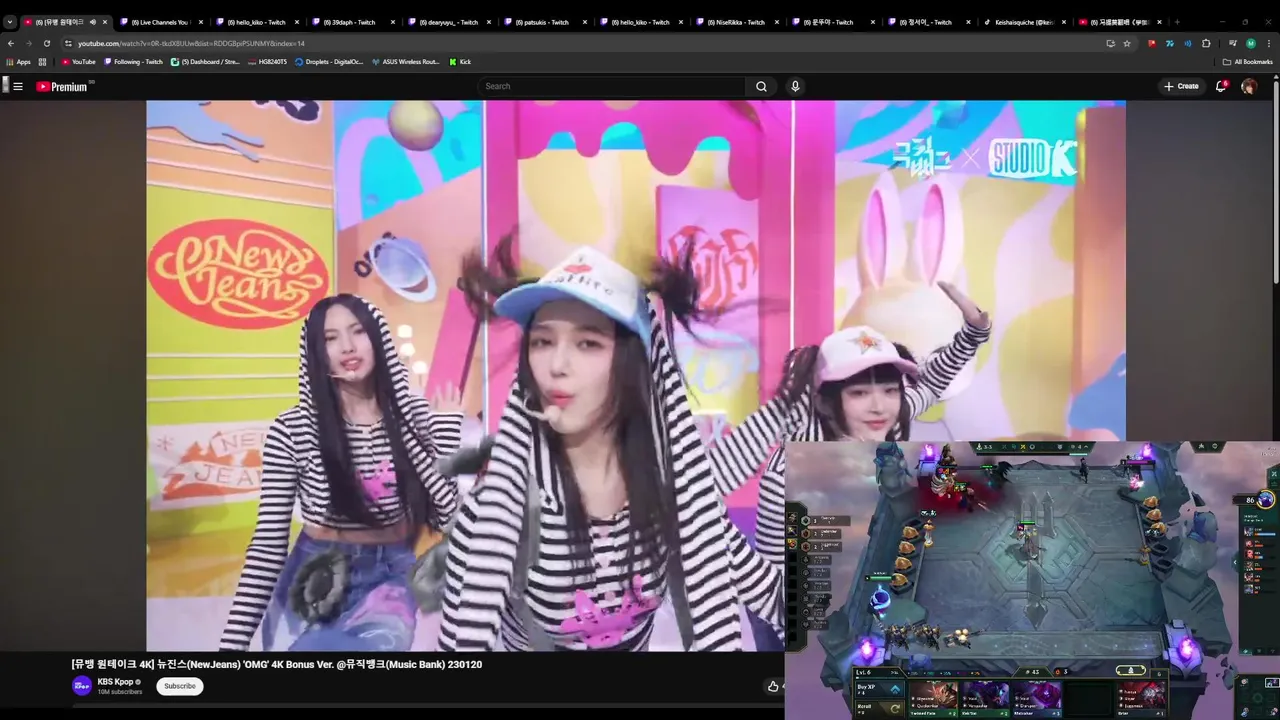Screen dimensions: 1280x720
Task: Switch to the dearyuyu_ - Twitch tab
Action: pyautogui.click(x=447, y=22)
